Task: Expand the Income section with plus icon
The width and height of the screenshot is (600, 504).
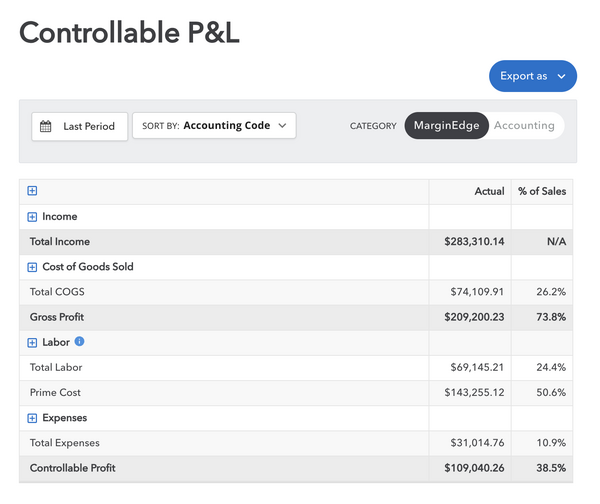Action: (x=32, y=217)
